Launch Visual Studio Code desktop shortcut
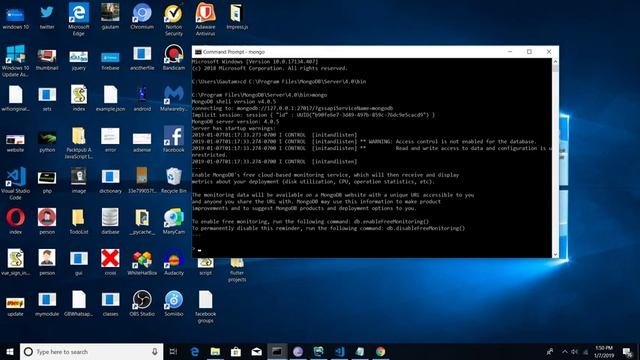This screenshot has height=360, width=640. (x=16, y=184)
